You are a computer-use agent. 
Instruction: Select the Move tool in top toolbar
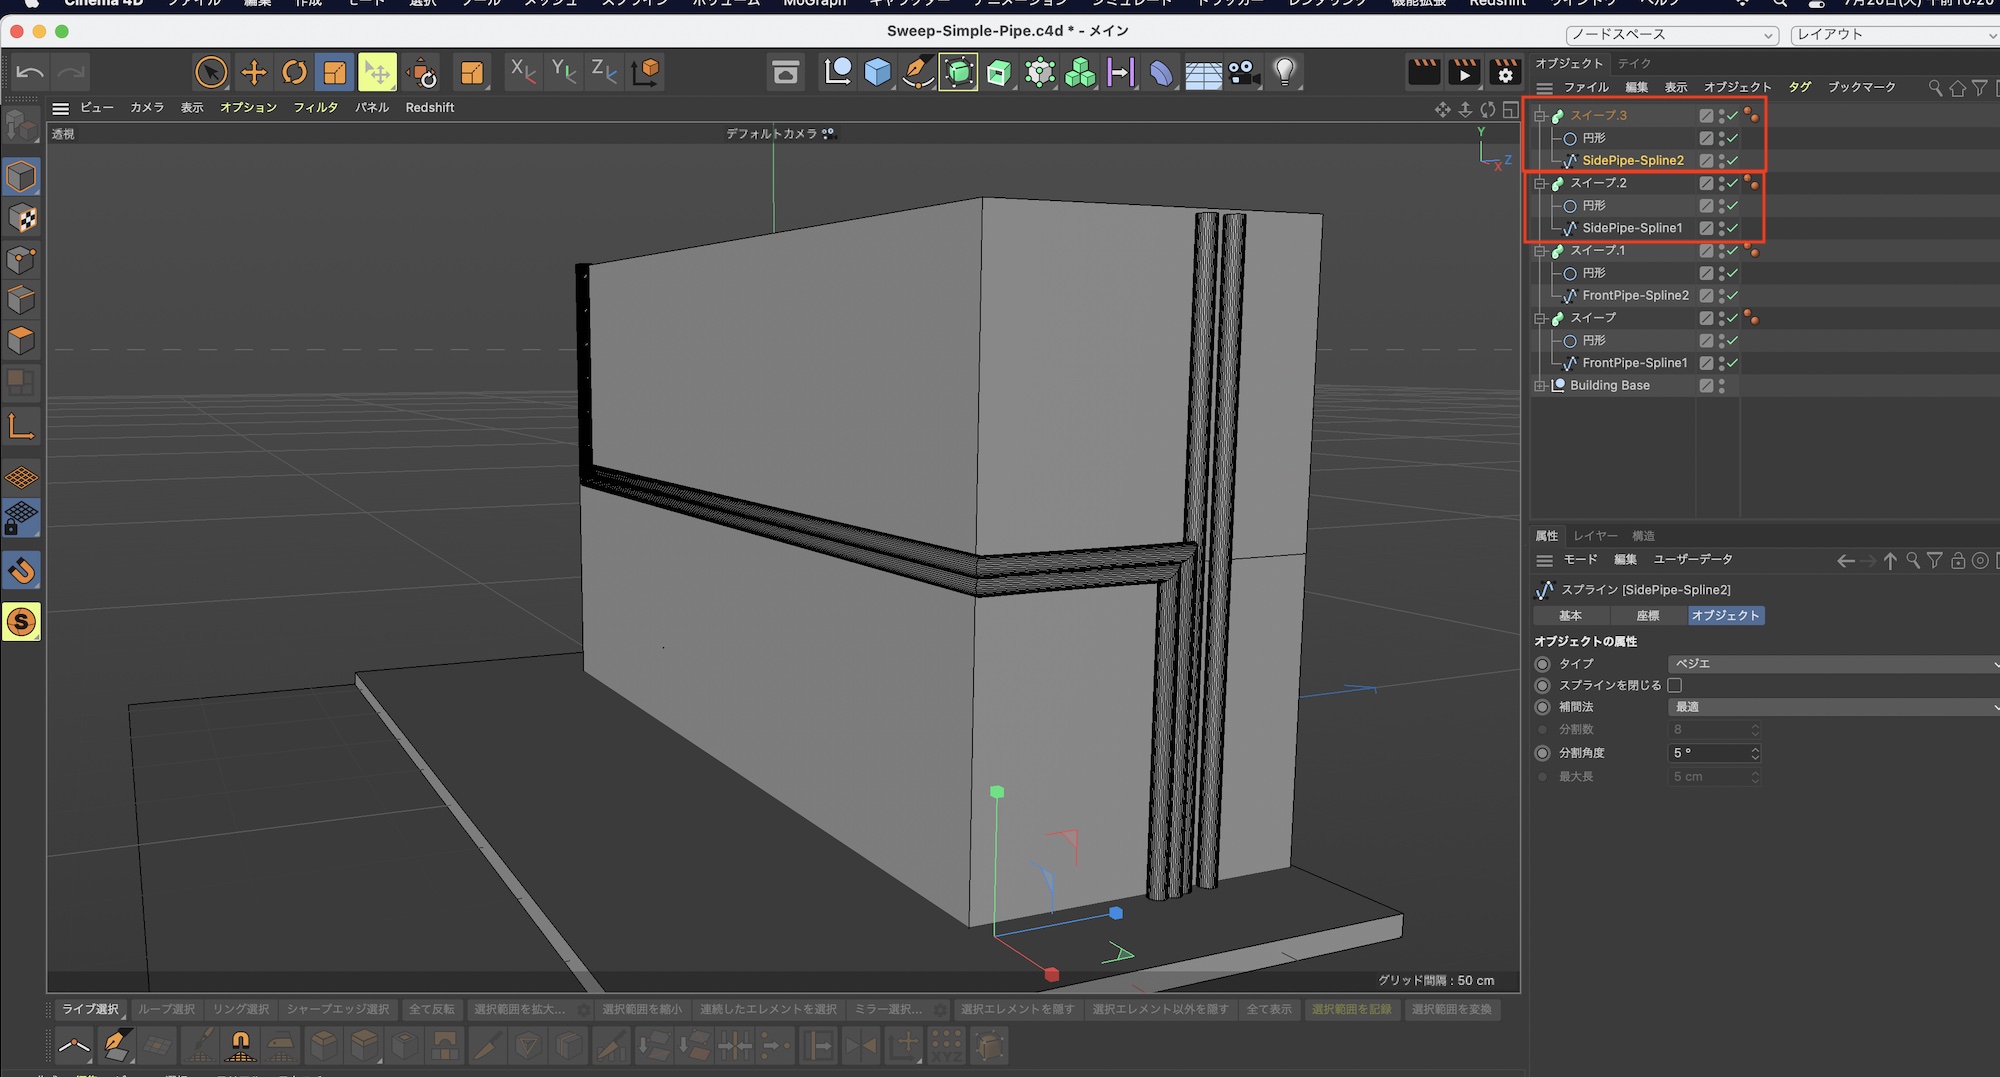pos(254,72)
